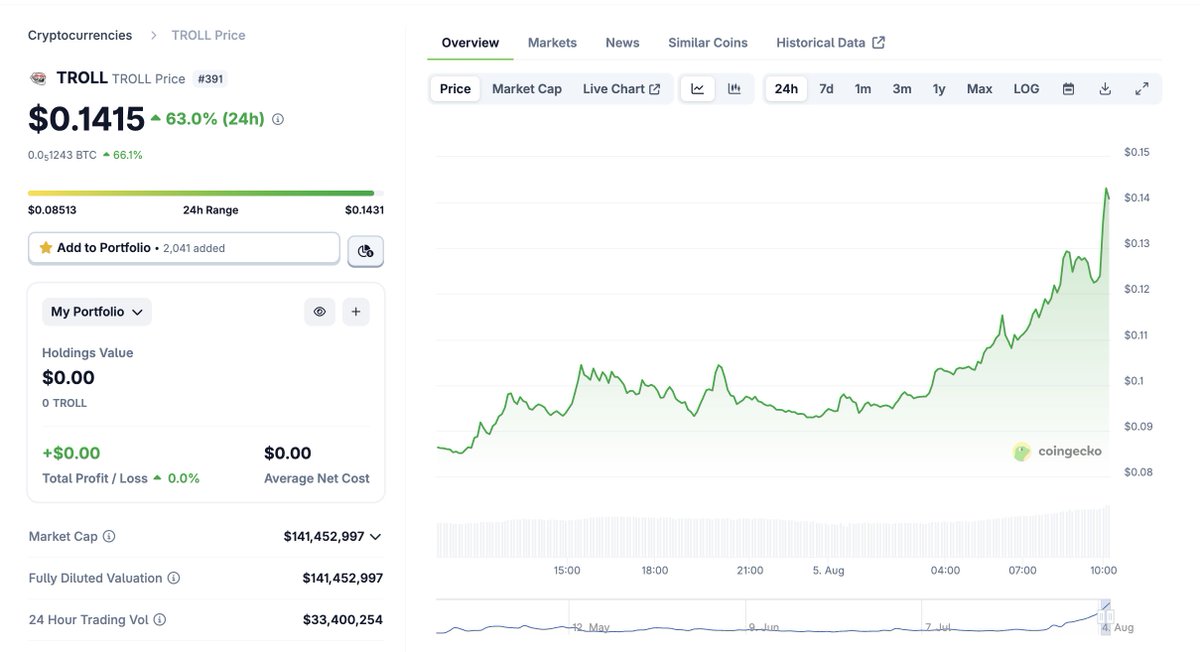1200x652 pixels.
Task: Click the TROLL Price breadcrumb
Action: (208, 35)
